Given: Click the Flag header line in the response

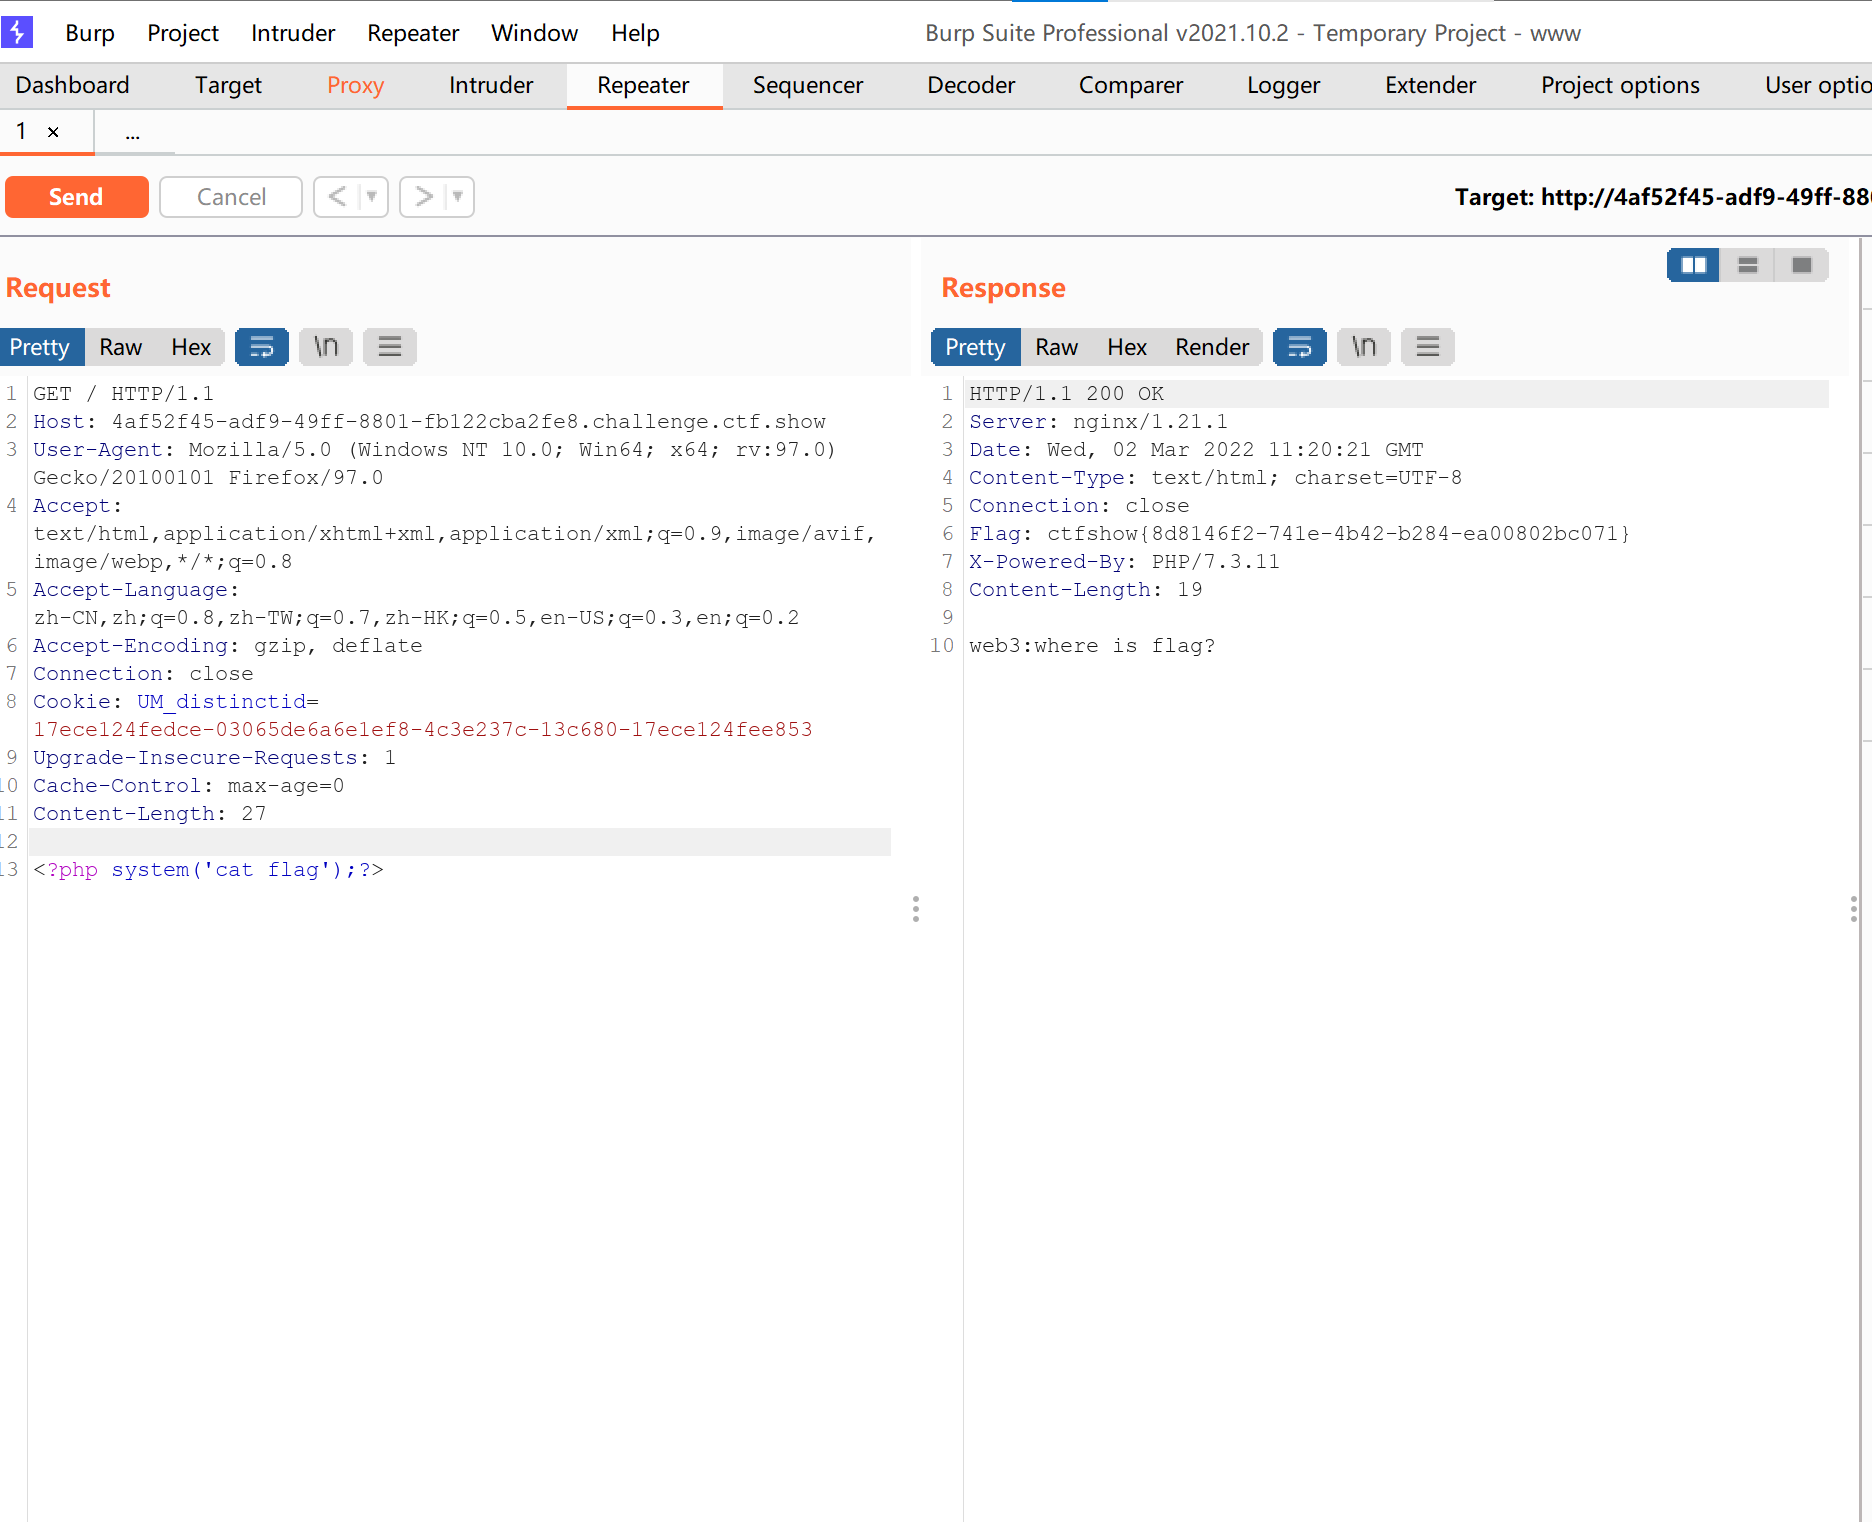Looking at the screenshot, I should point(1300,534).
